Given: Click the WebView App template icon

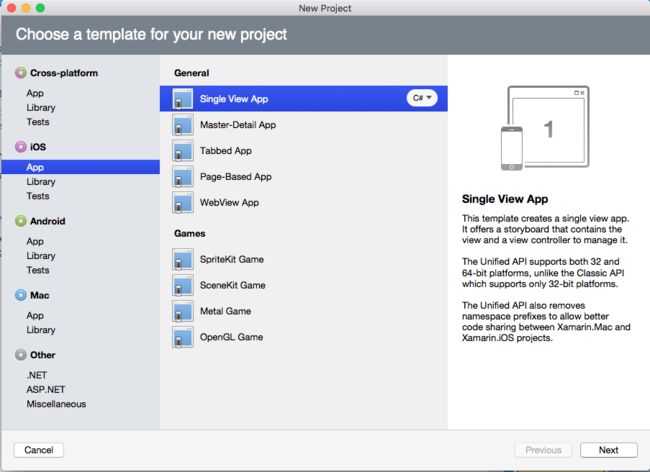Looking at the screenshot, I should point(183,202).
